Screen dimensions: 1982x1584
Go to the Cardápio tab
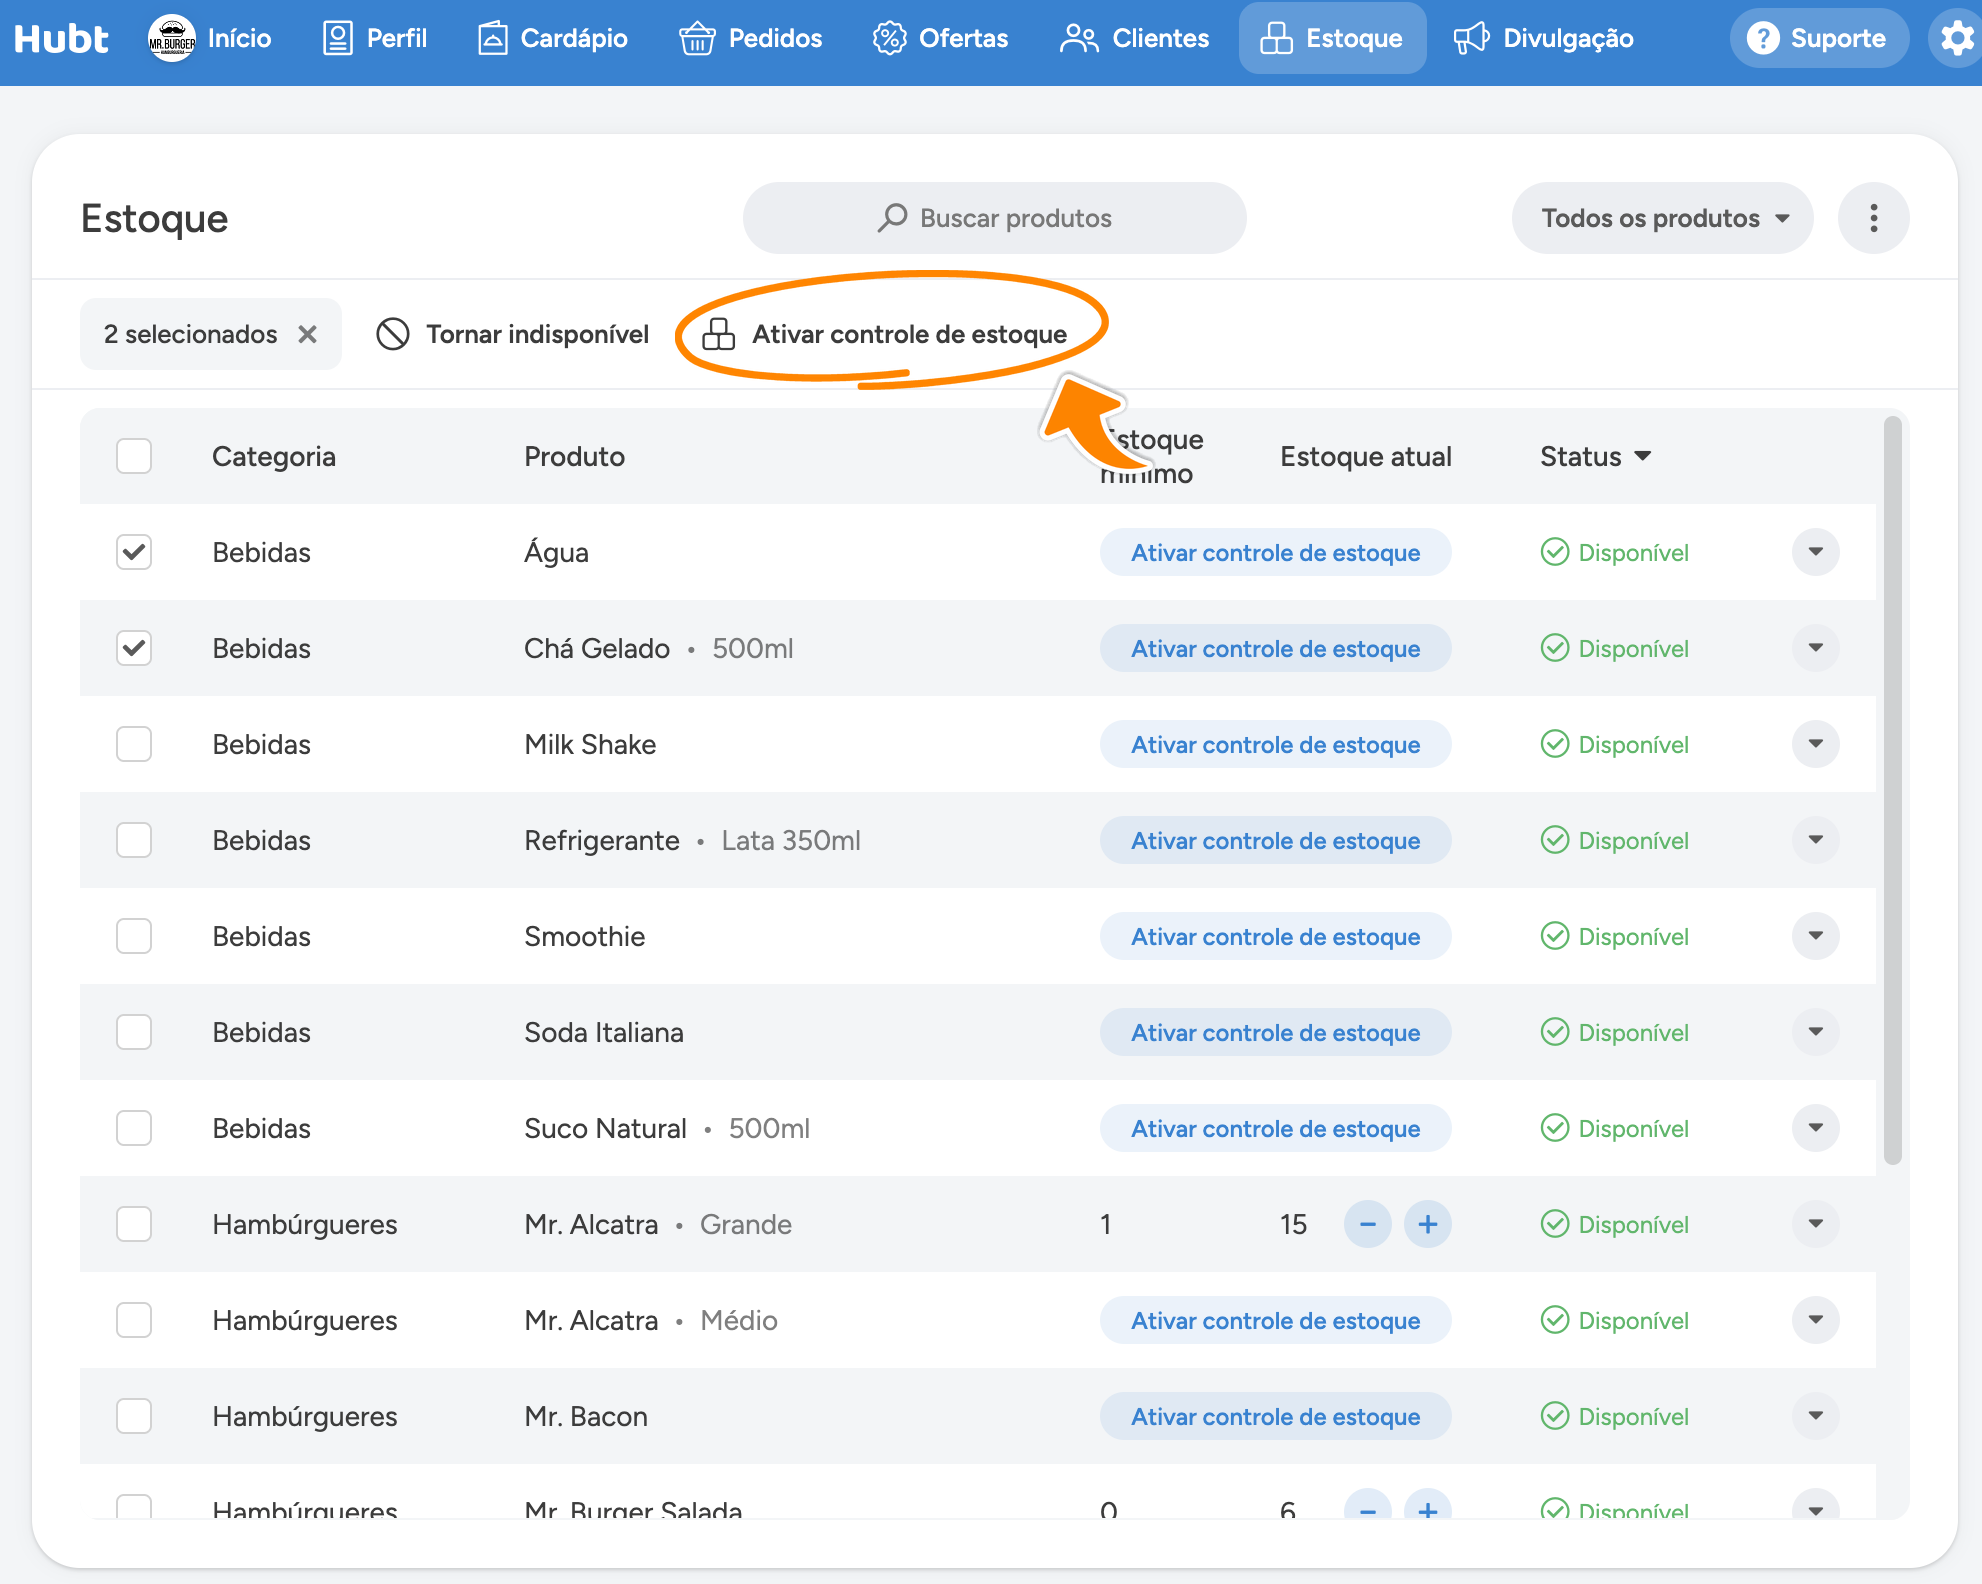click(552, 39)
